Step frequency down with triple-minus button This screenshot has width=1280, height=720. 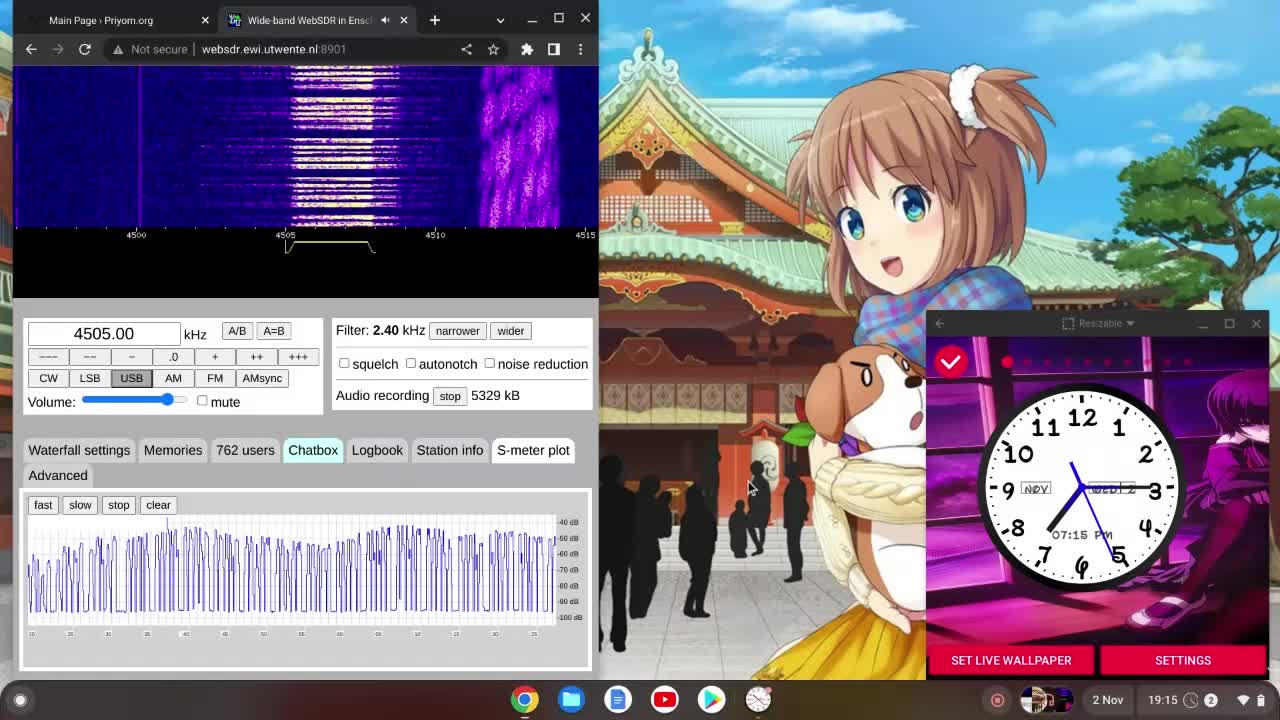tap(48, 357)
